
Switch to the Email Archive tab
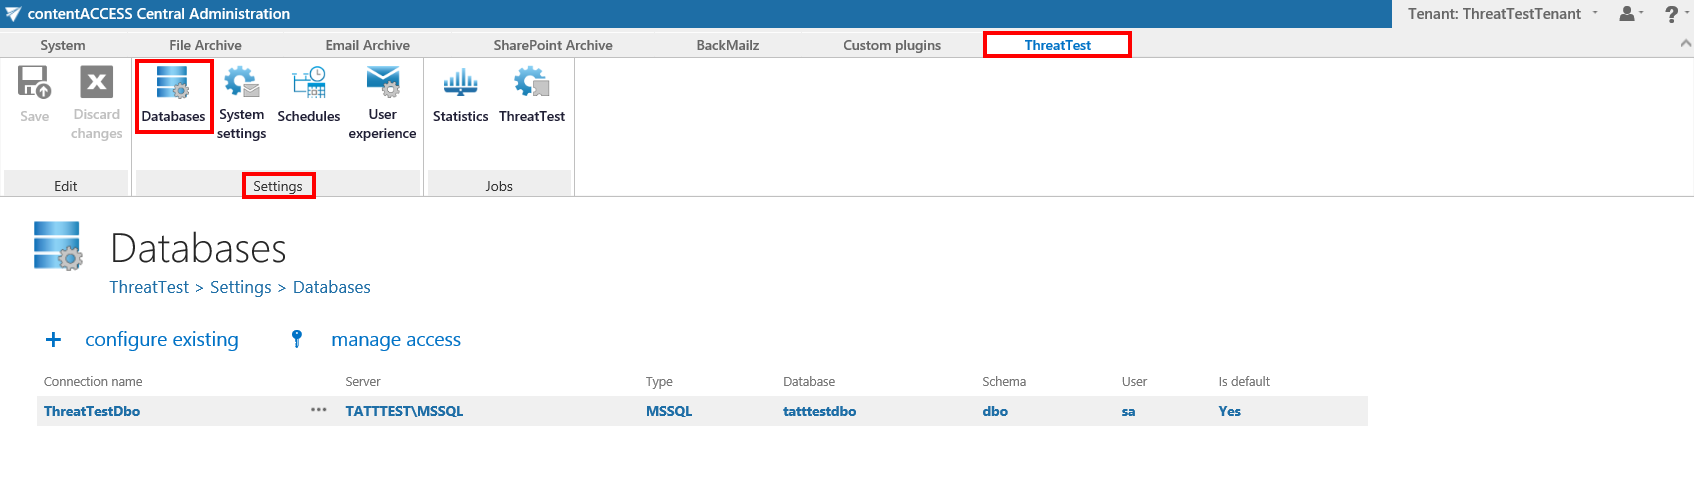tap(368, 45)
